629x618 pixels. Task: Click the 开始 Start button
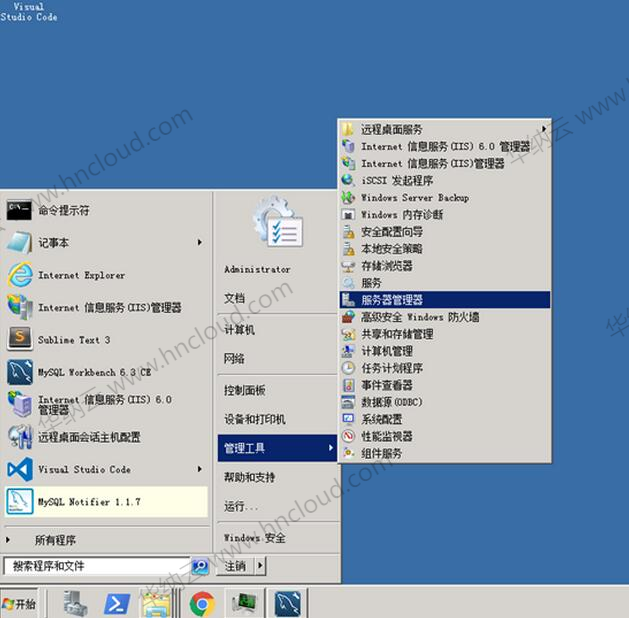coord(19,604)
